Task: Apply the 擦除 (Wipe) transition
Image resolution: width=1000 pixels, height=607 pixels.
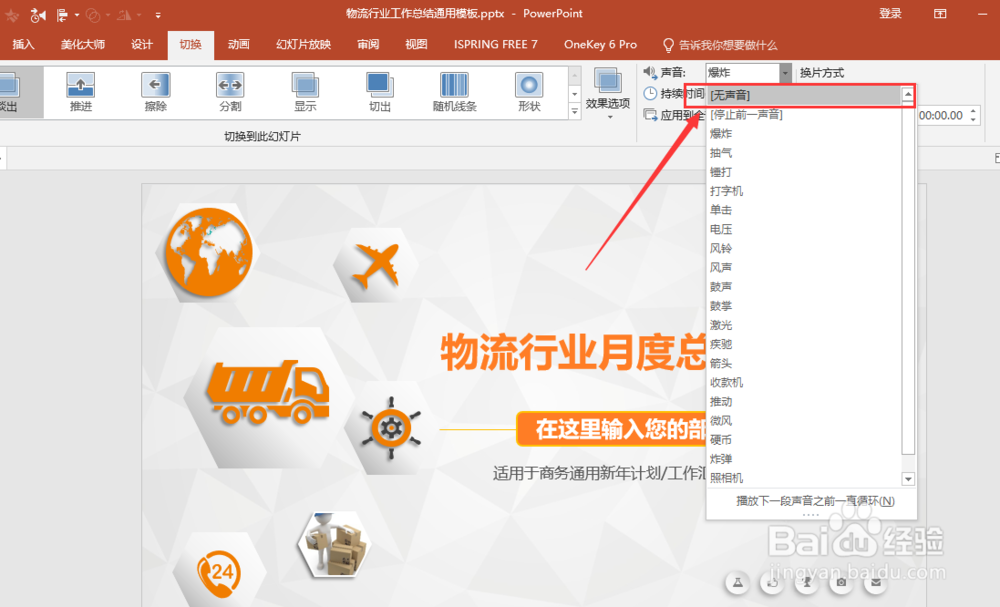Action: coord(155,91)
